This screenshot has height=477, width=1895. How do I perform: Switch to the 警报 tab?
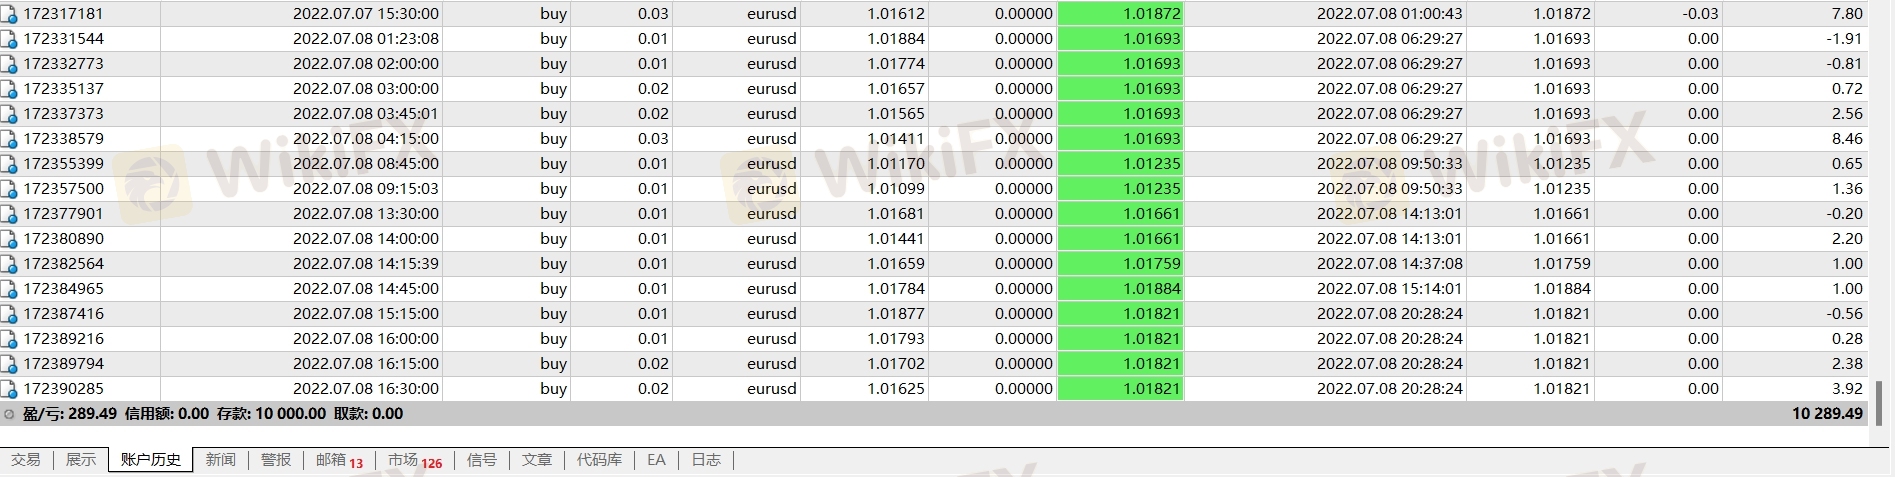tap(276, 460)
